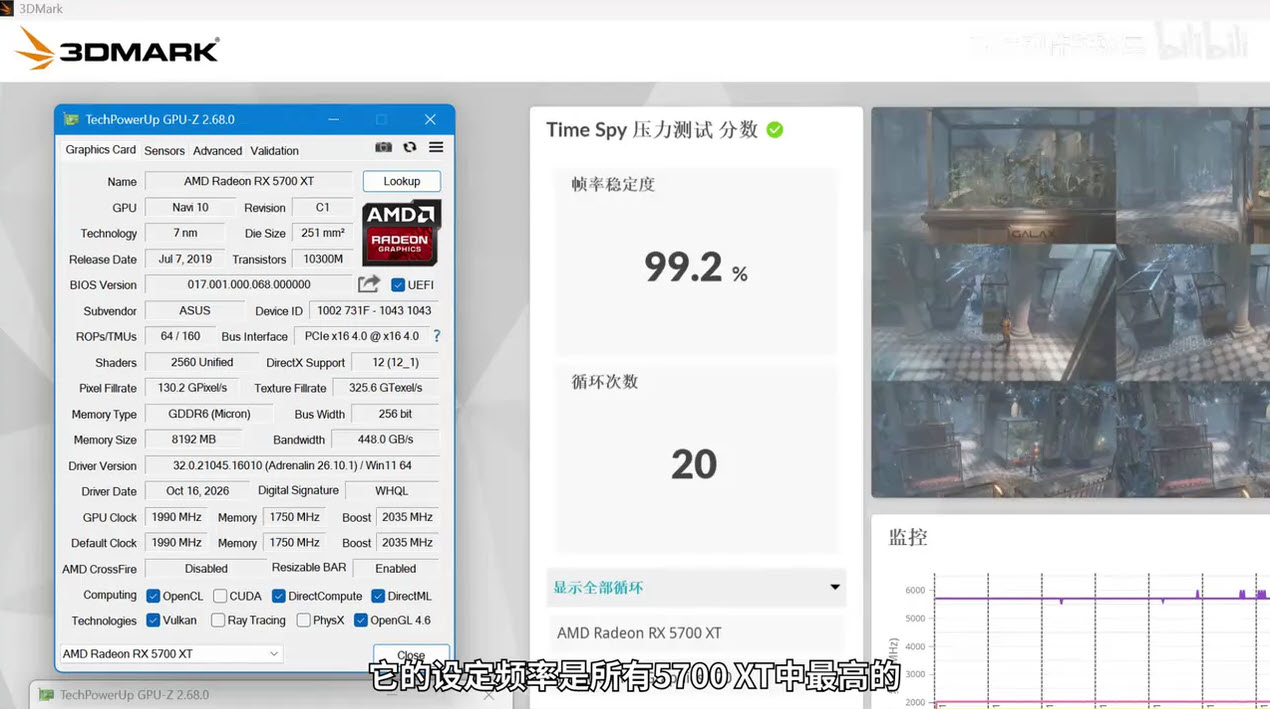This screenshot has height=709, width=1270.
Task: Click the green check mark beside Time Spy
Action: pyautogui.click(x=775, y=130)
